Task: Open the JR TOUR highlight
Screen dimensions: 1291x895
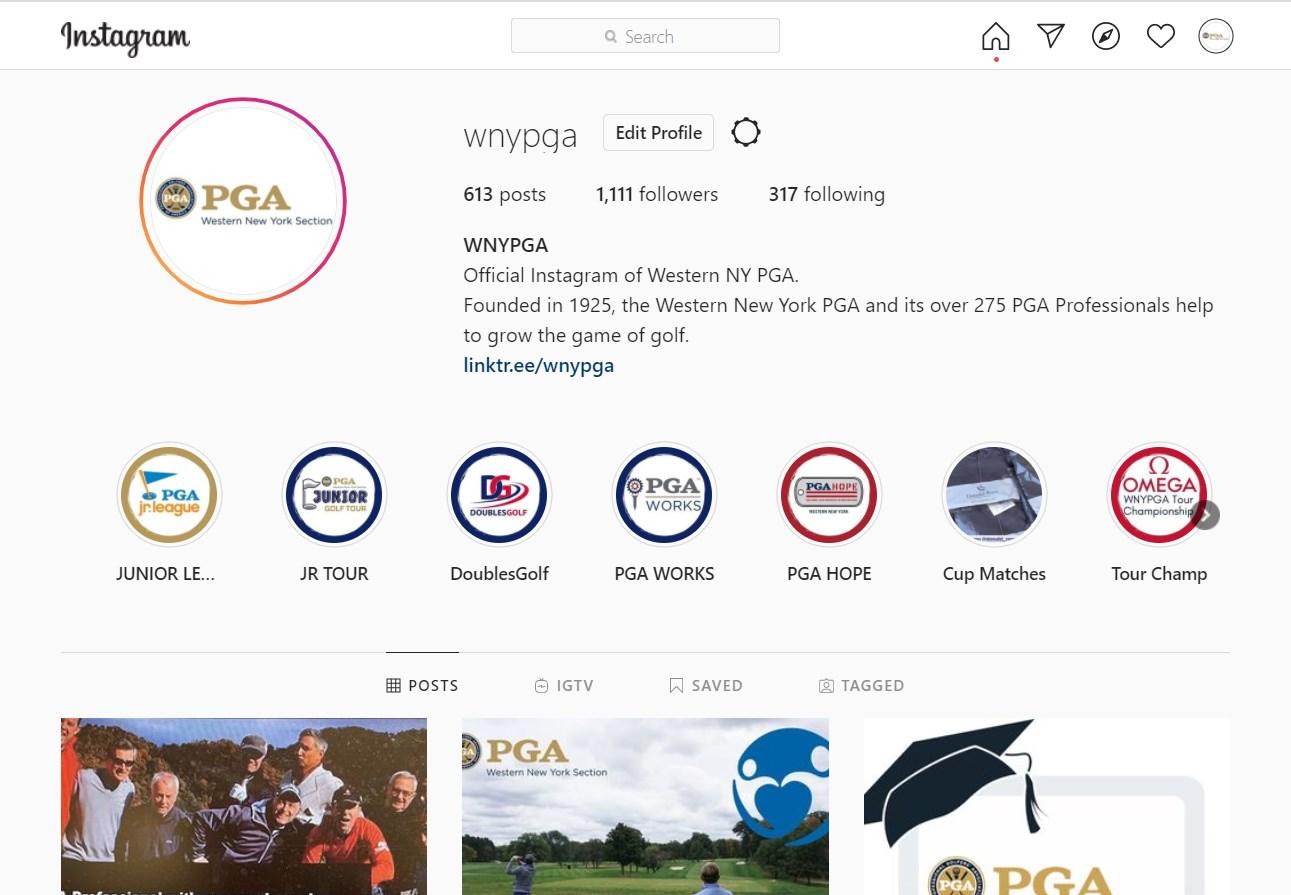Action: pyautogui.click(x=334, y=494)
